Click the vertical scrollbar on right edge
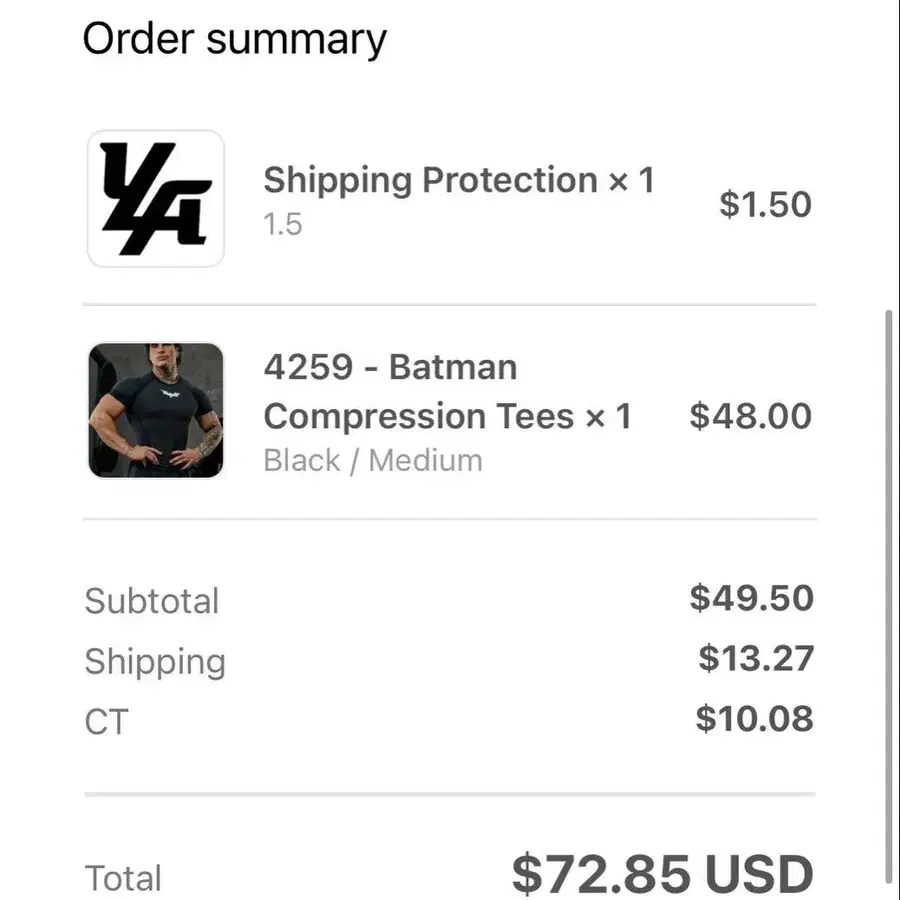The height and width of the screenshot is (900, 900). coord(889,603)
